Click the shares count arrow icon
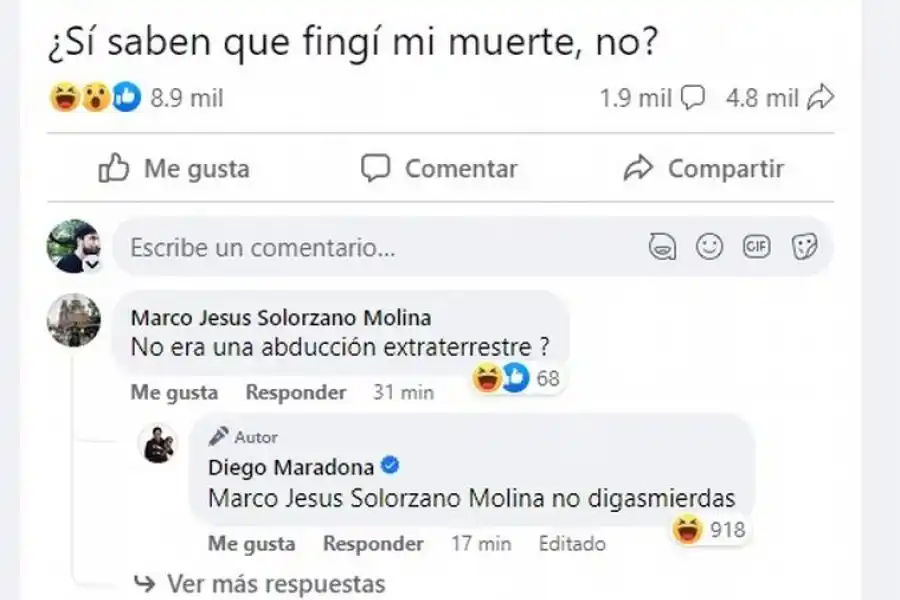This screenshot has width=900, height=600. point(820,98)
